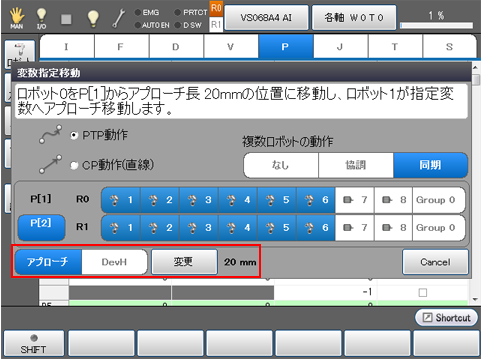The height and width of the screenshot is (360, 481).
Task: Toggle R1 extra axis 7
Action: (x=355, y=228)
